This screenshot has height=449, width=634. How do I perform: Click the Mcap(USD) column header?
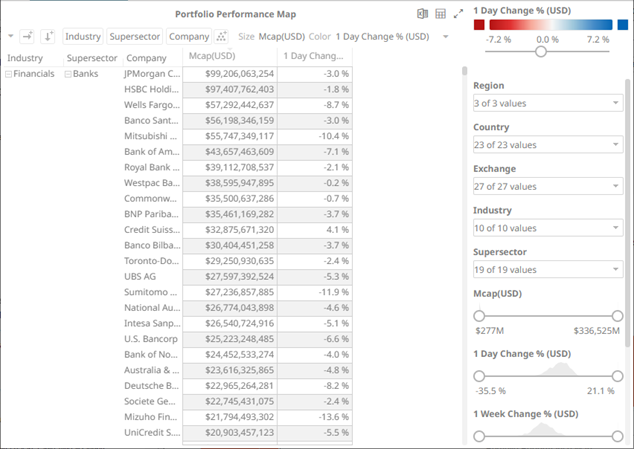pyautogui.click(x=231, y=57)
